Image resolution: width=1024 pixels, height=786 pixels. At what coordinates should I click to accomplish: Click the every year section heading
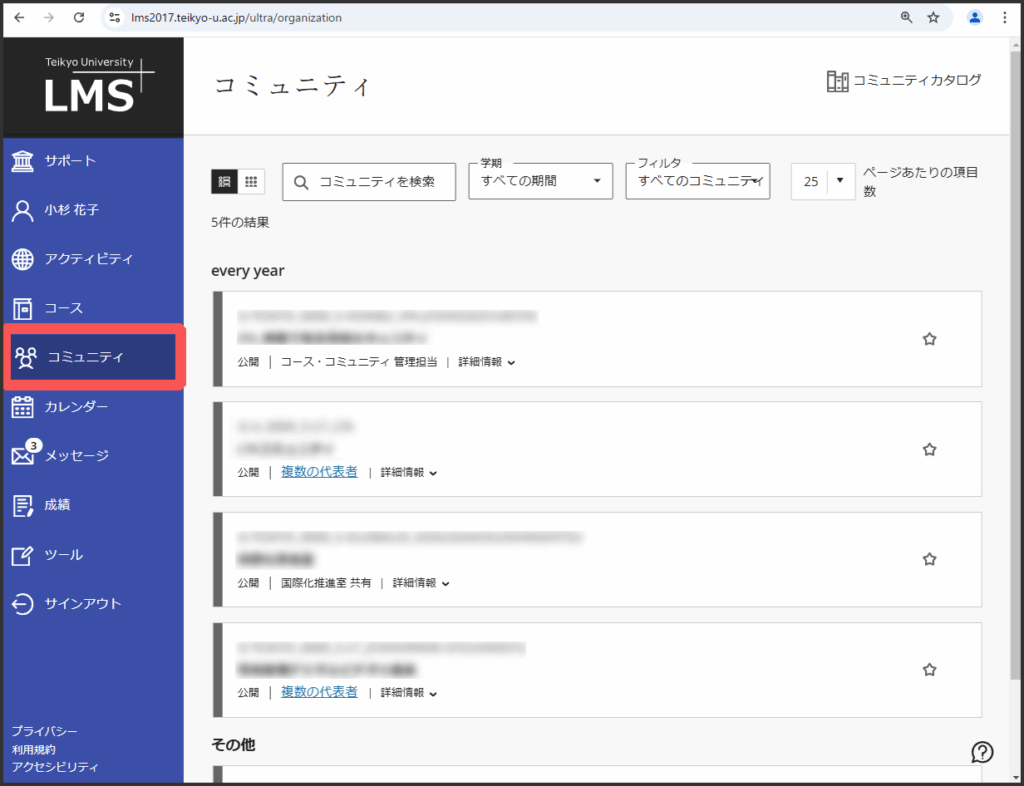click(x=248, y=270)
